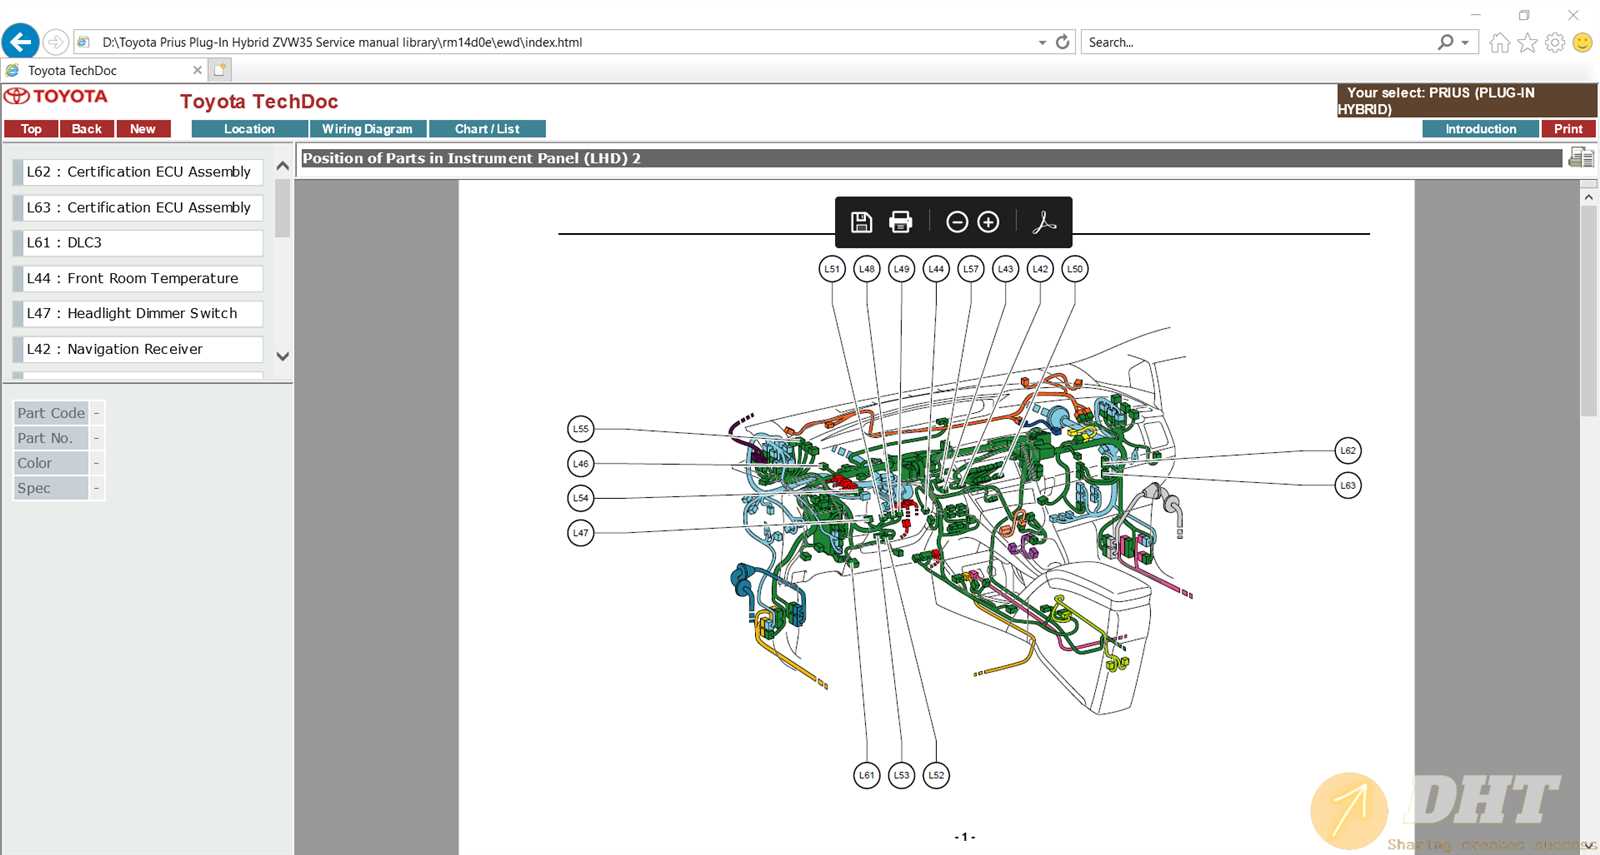Click the Search... input box
This screenshot has width=1600, height=855.
pos(1258,42)
